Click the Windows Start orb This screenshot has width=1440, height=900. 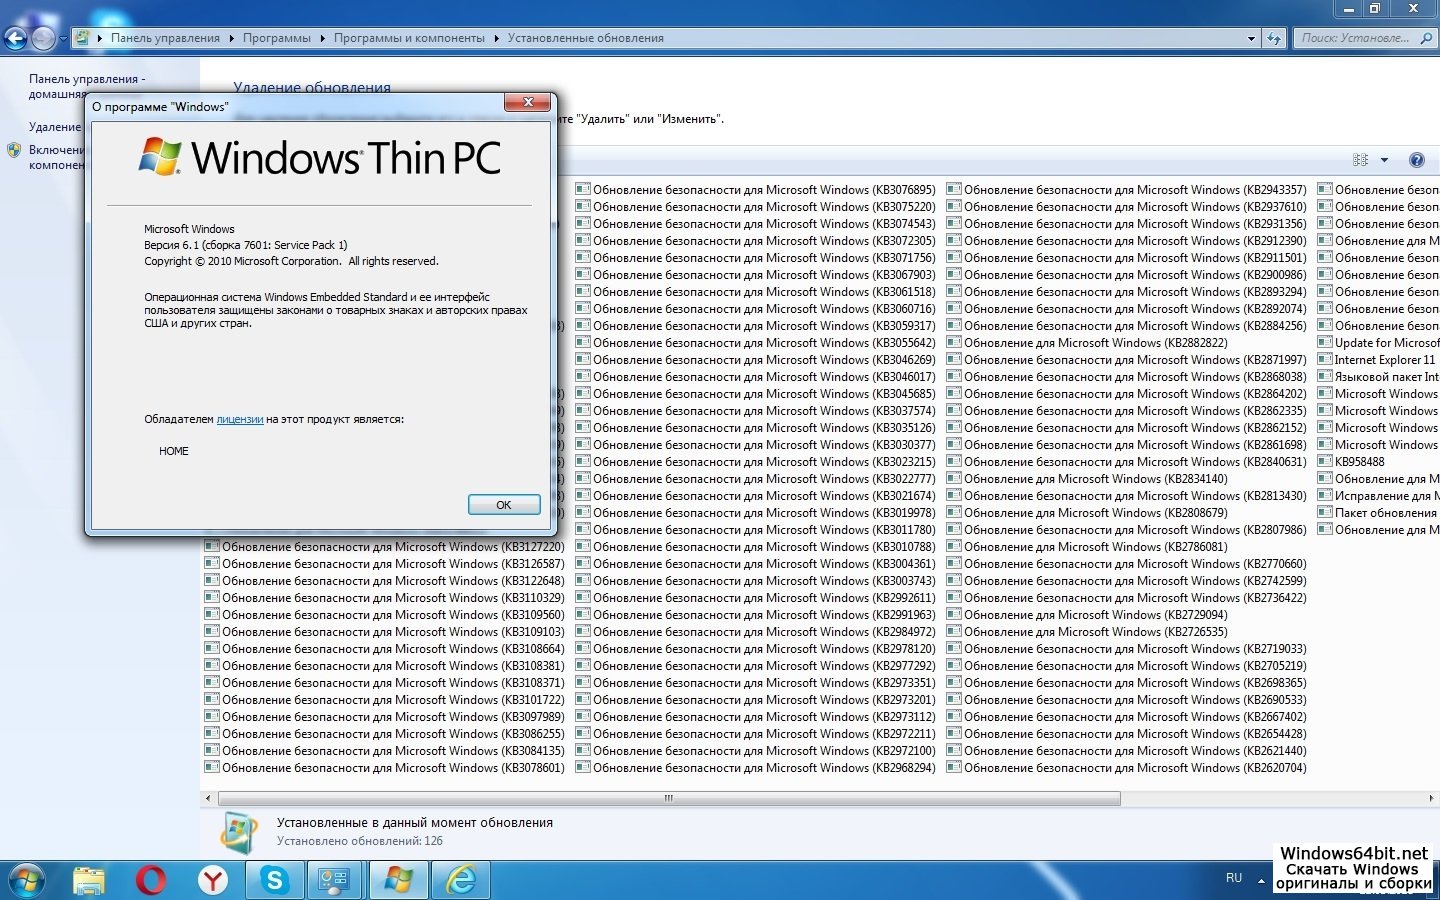[26, 880]
